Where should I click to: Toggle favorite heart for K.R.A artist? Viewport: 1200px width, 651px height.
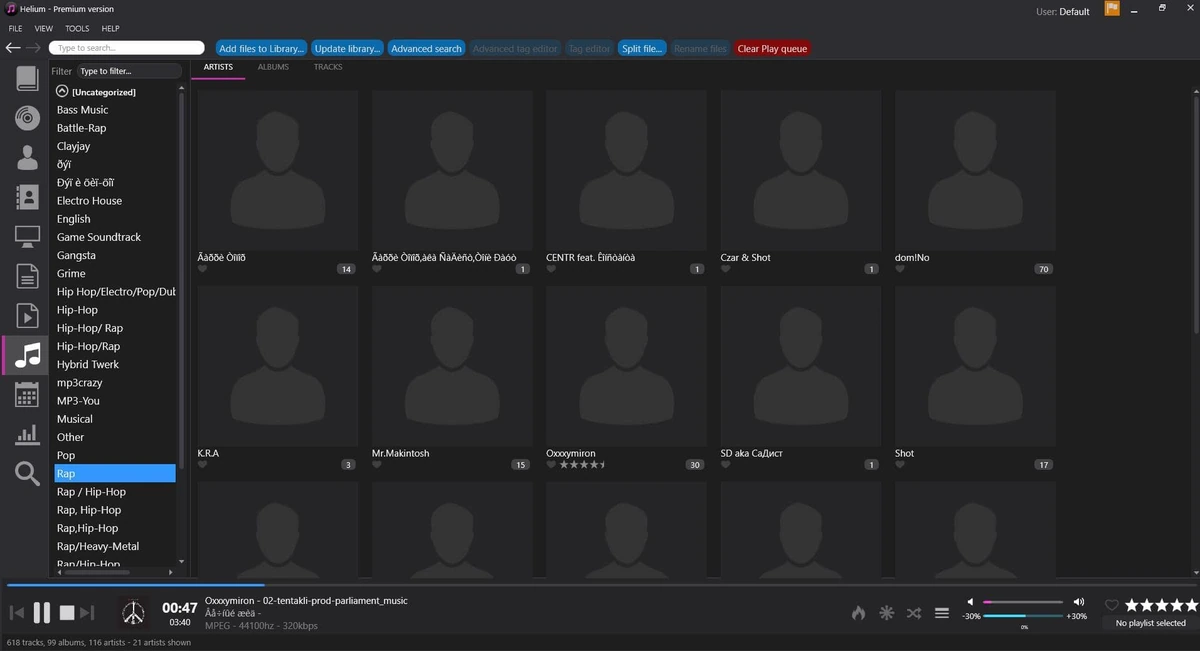coord(203,465)
